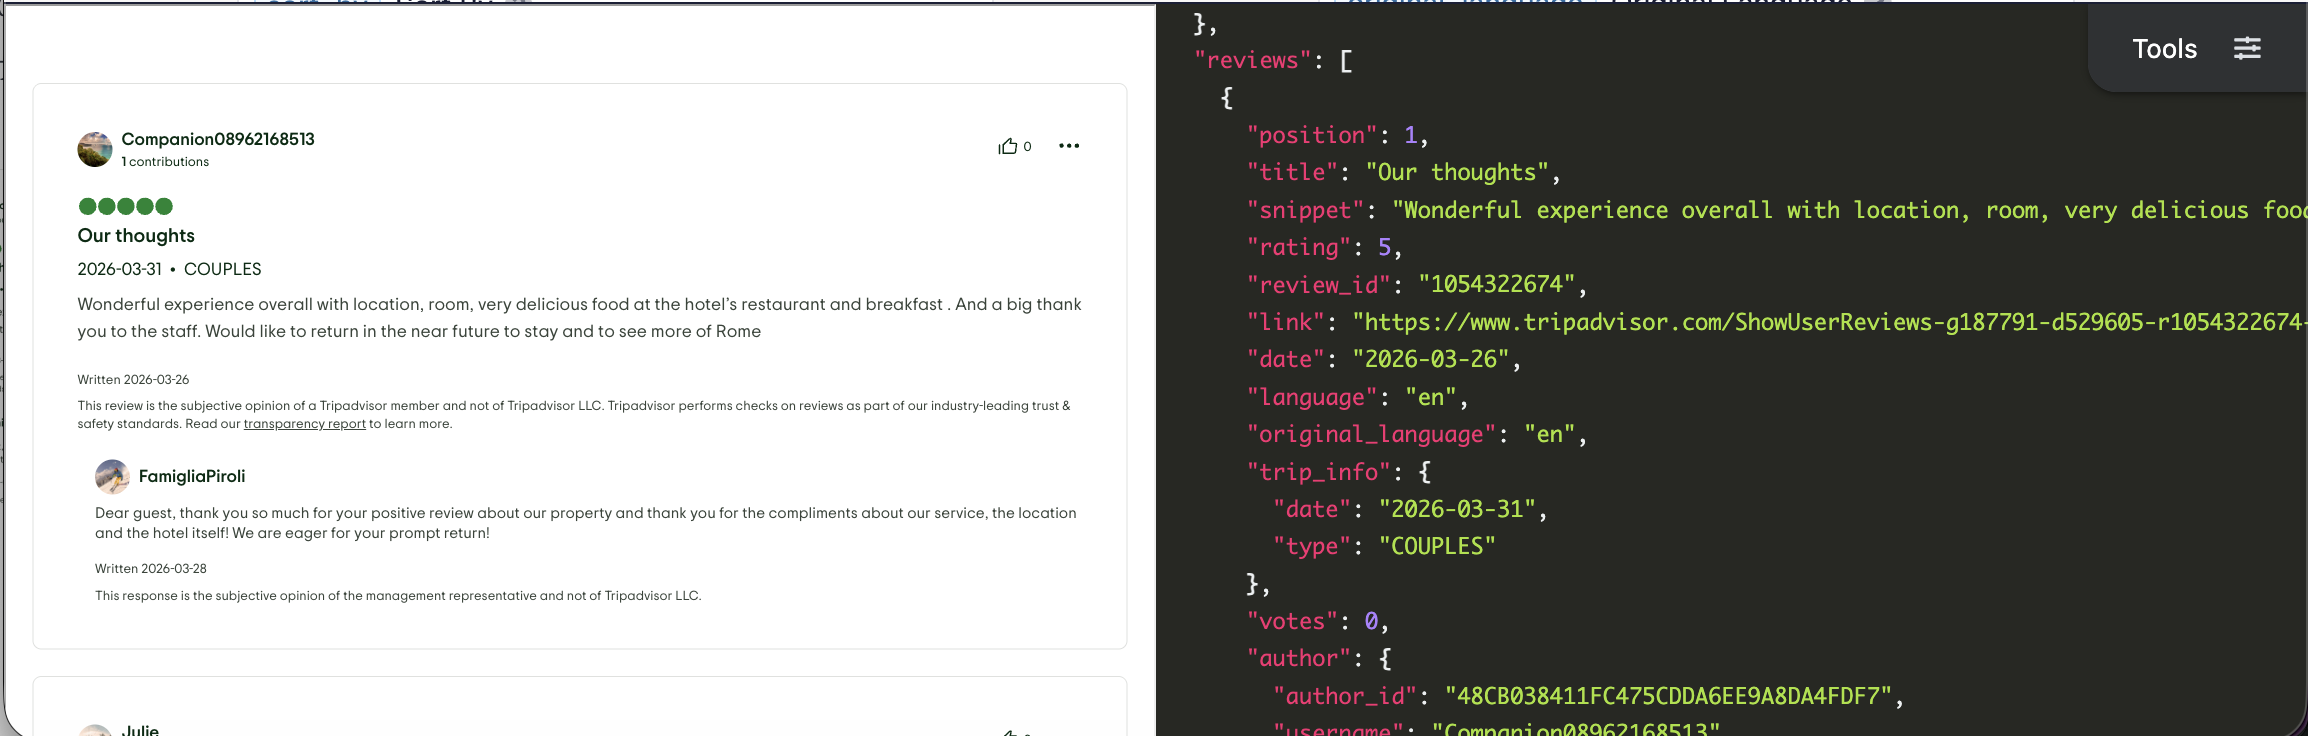
Task: Click the five-dot green rating bubbles
Action: [126, 206]
